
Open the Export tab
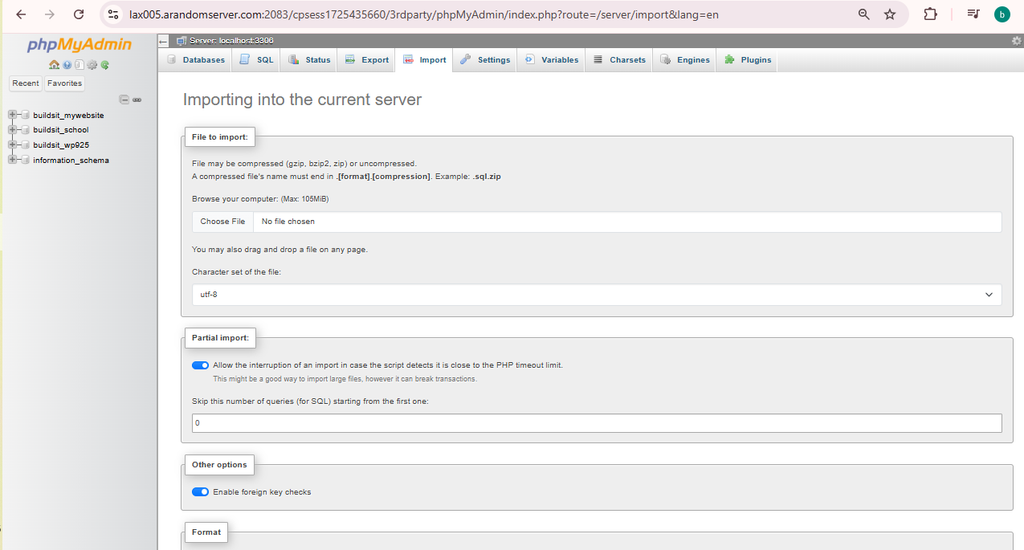point(367,59)
